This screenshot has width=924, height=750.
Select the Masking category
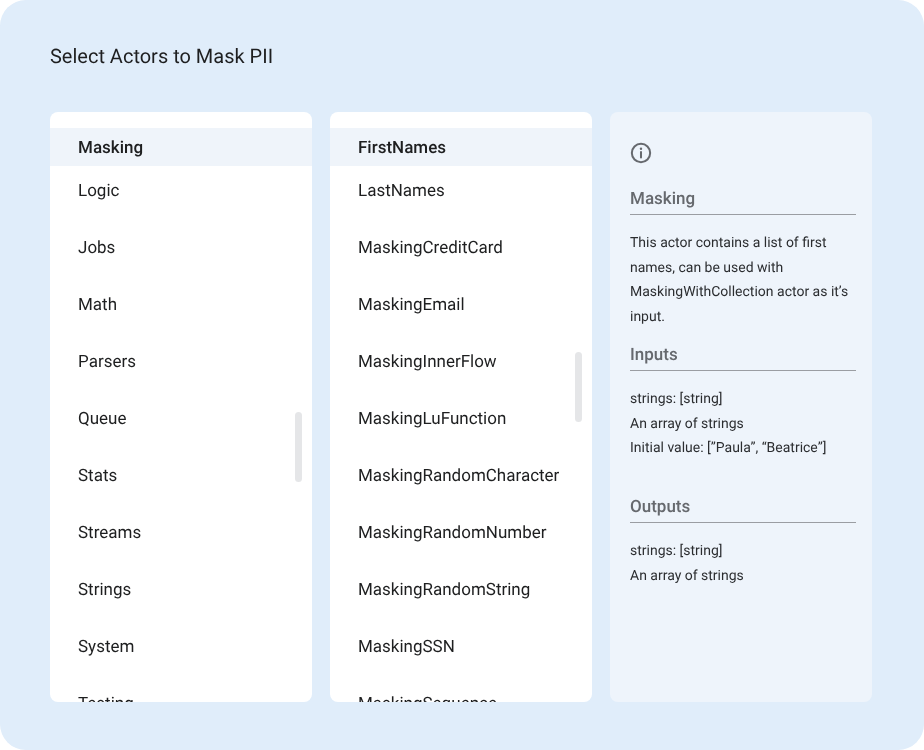pos(181,147)
